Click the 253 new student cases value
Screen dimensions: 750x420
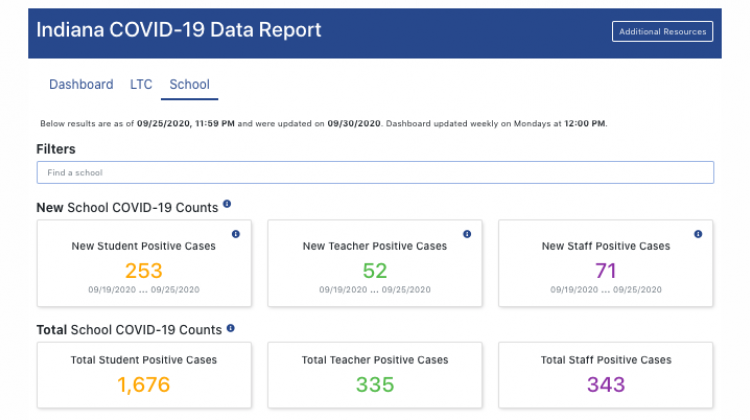[x=144, y=271]
